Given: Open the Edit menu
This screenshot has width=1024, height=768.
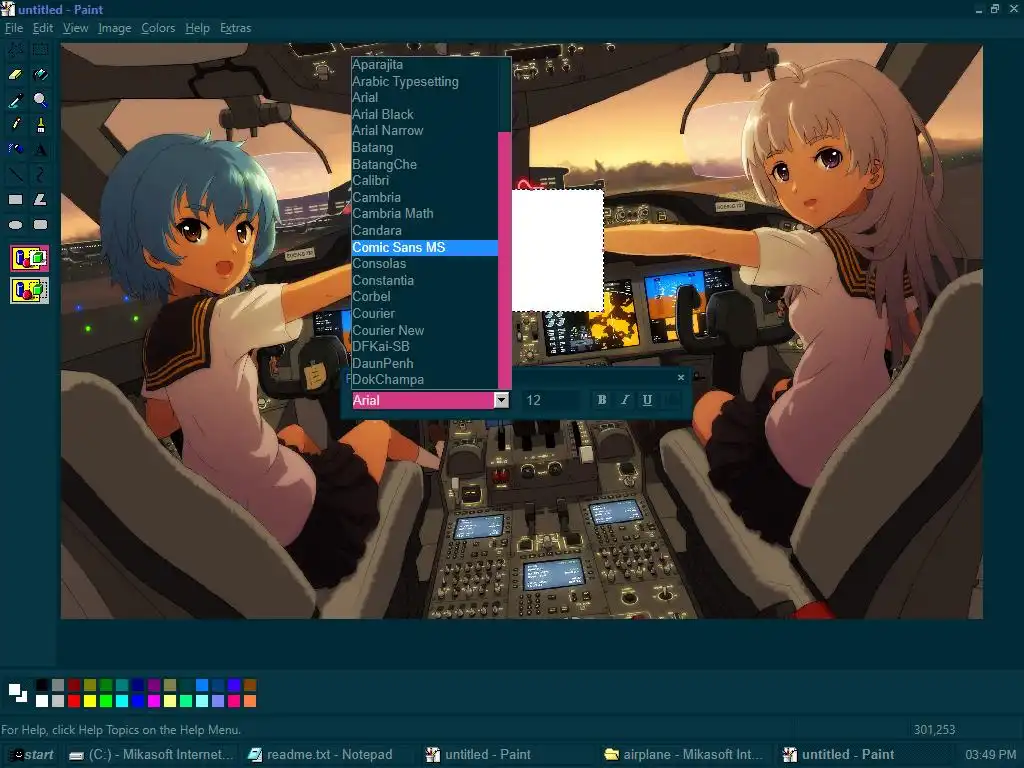Looking at the screenshot, I should (43, 28).
